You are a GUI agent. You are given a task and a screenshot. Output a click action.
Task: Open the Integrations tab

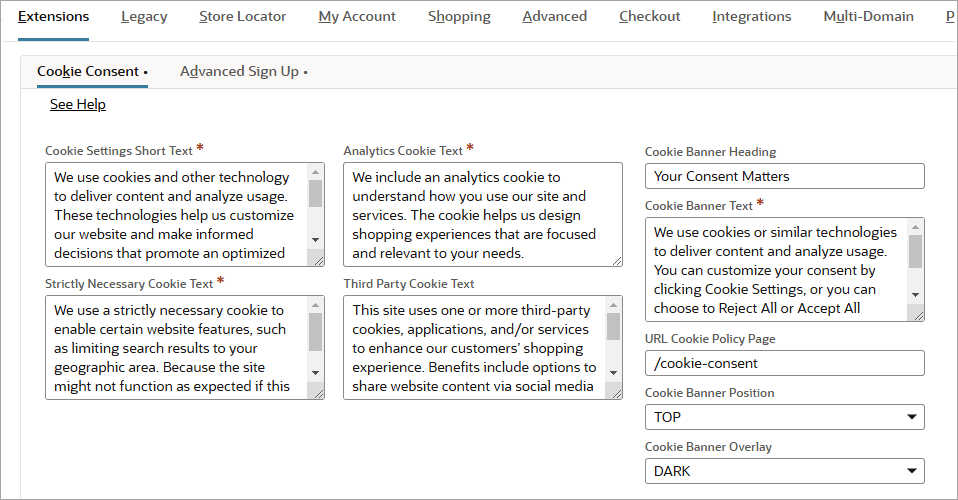751,17
